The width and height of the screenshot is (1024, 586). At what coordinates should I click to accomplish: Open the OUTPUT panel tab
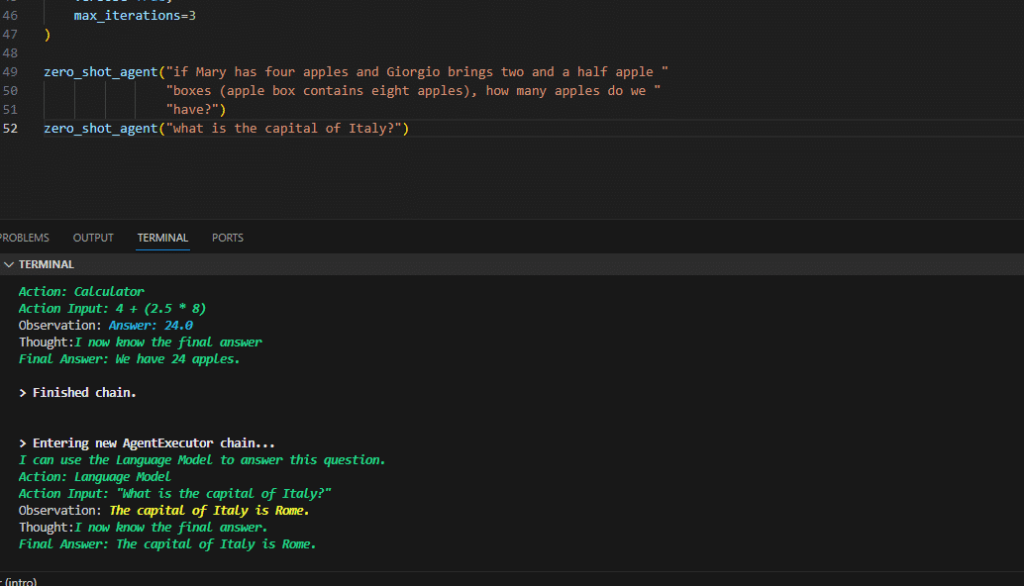[x=93, y=238]
